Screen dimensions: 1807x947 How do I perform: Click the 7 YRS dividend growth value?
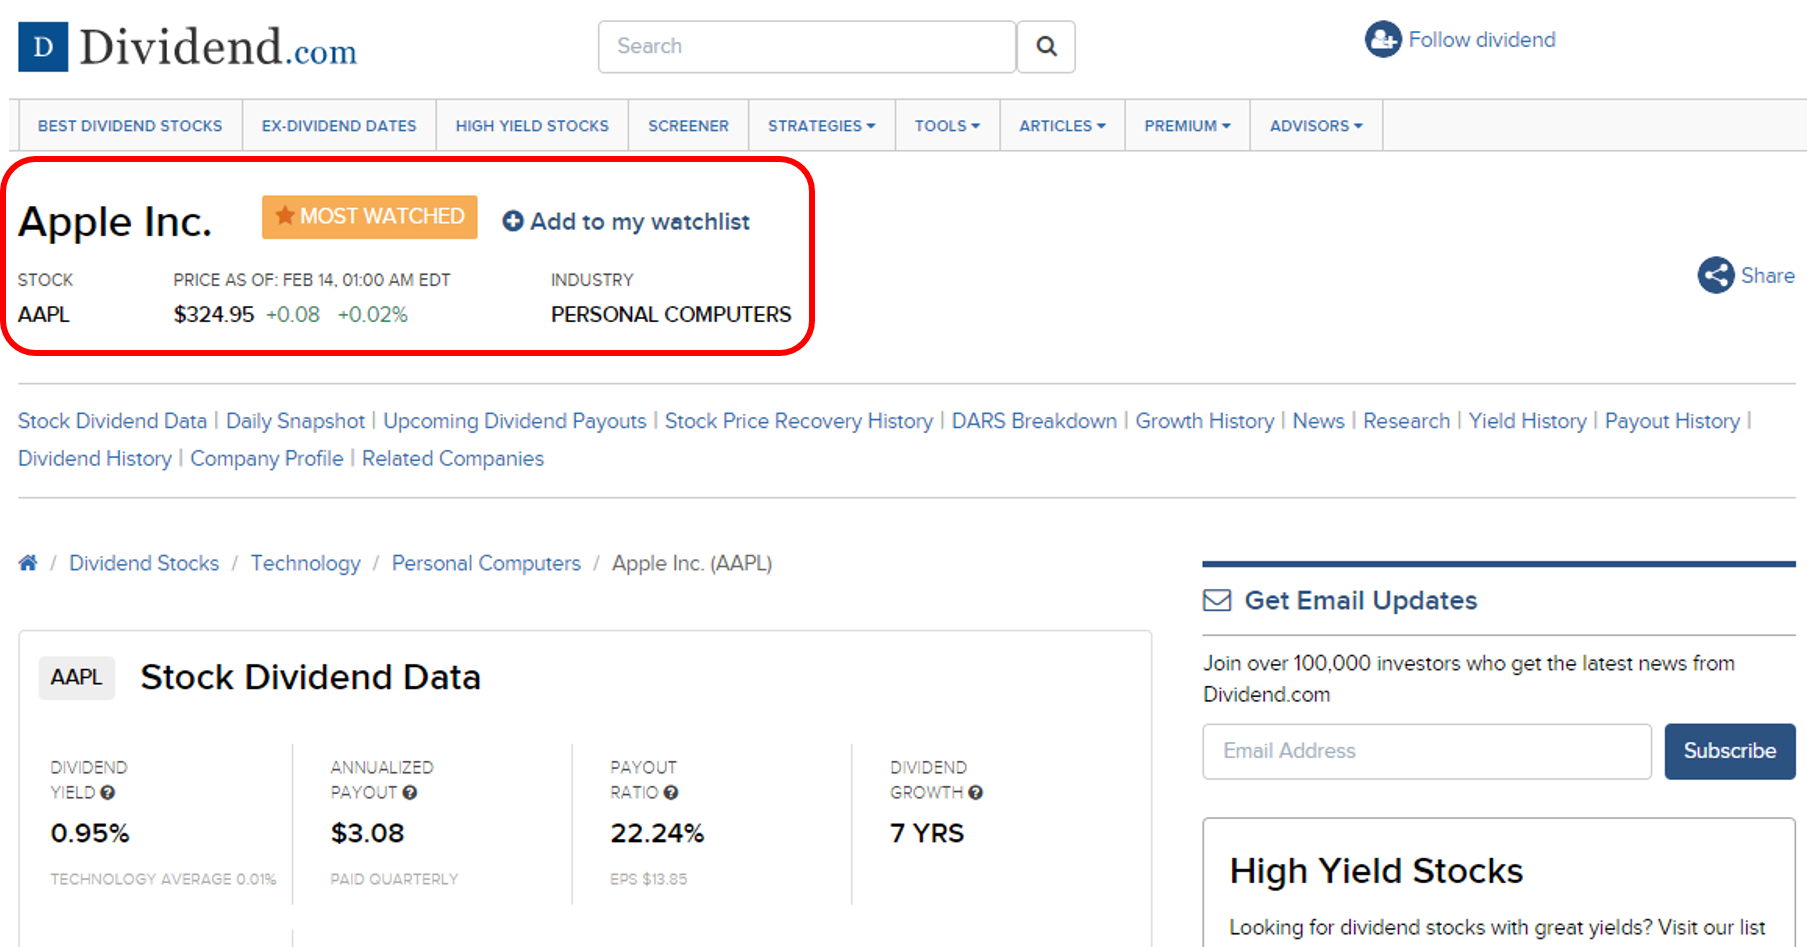pyautogui.click(x=927, y=833)
